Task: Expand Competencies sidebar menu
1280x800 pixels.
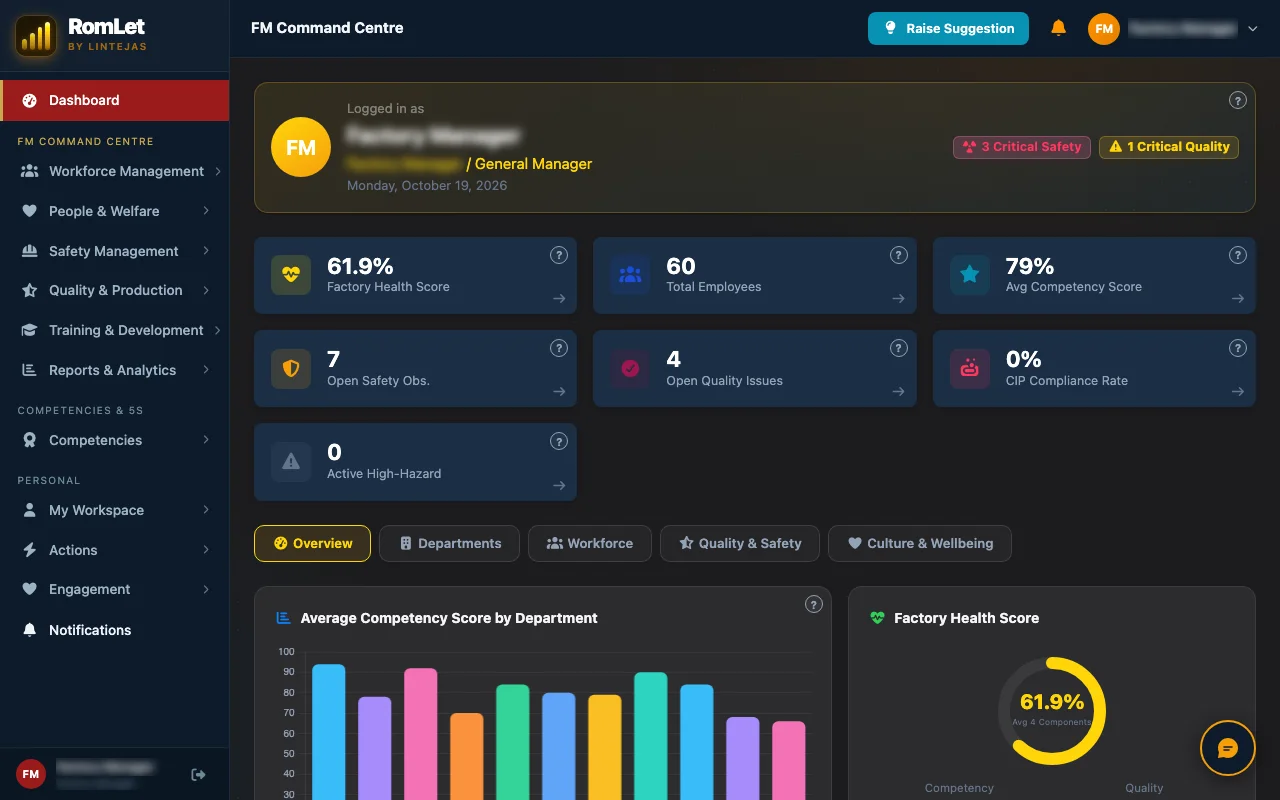Action: pos(115,440)
